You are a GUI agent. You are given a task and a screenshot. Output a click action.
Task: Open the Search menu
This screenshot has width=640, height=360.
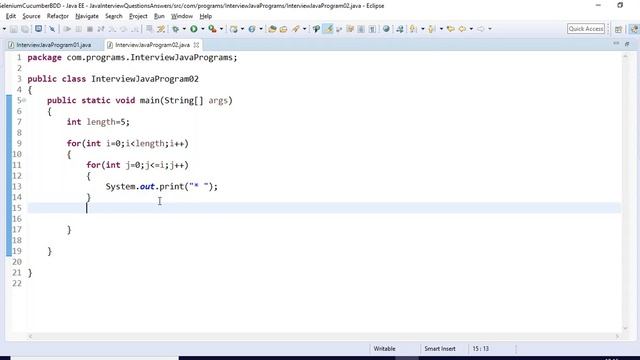point(113,16)
